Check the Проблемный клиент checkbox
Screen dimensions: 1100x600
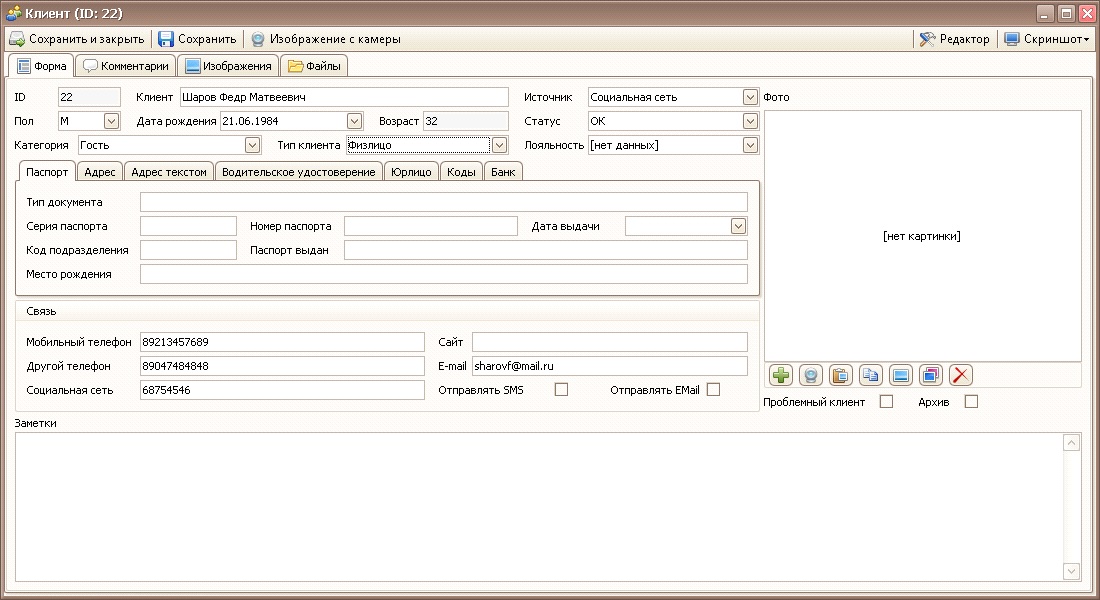[887, 401]
